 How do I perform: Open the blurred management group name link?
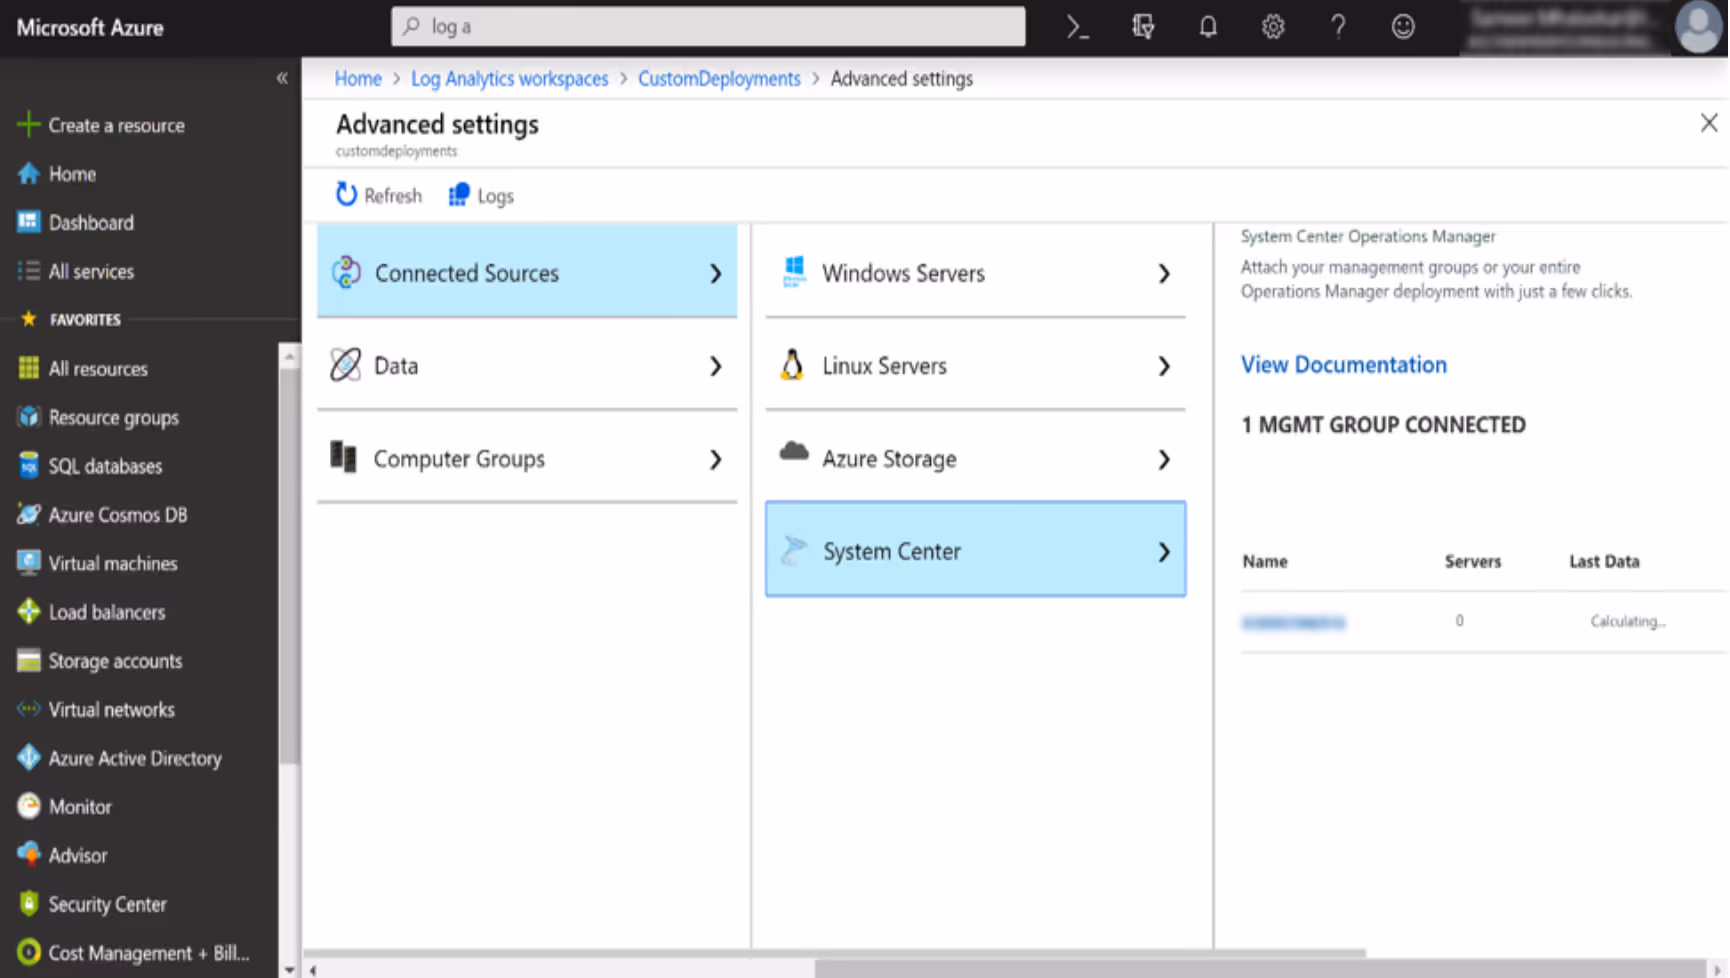pos(1293,622)
